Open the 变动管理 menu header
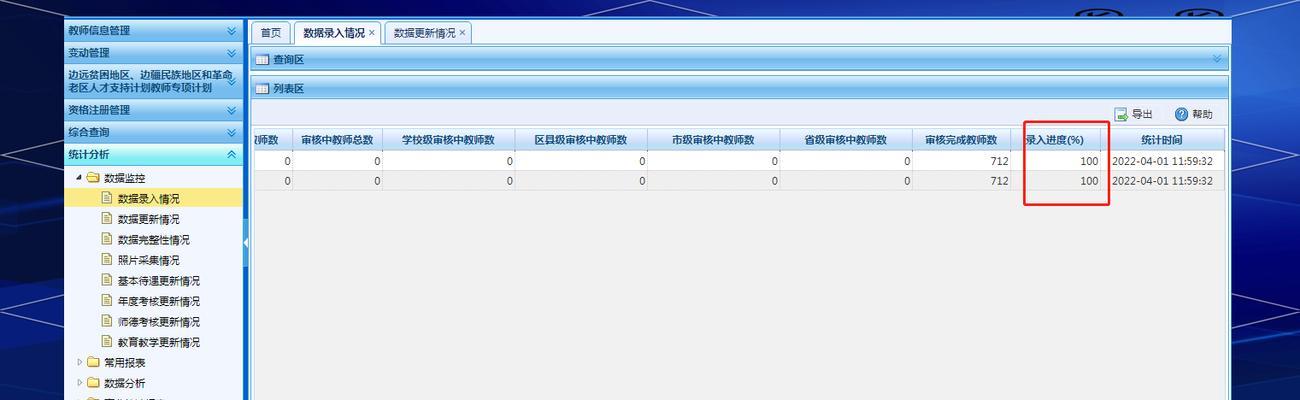This screenshot has height=400, width=1300. click(x=154, y=53)
